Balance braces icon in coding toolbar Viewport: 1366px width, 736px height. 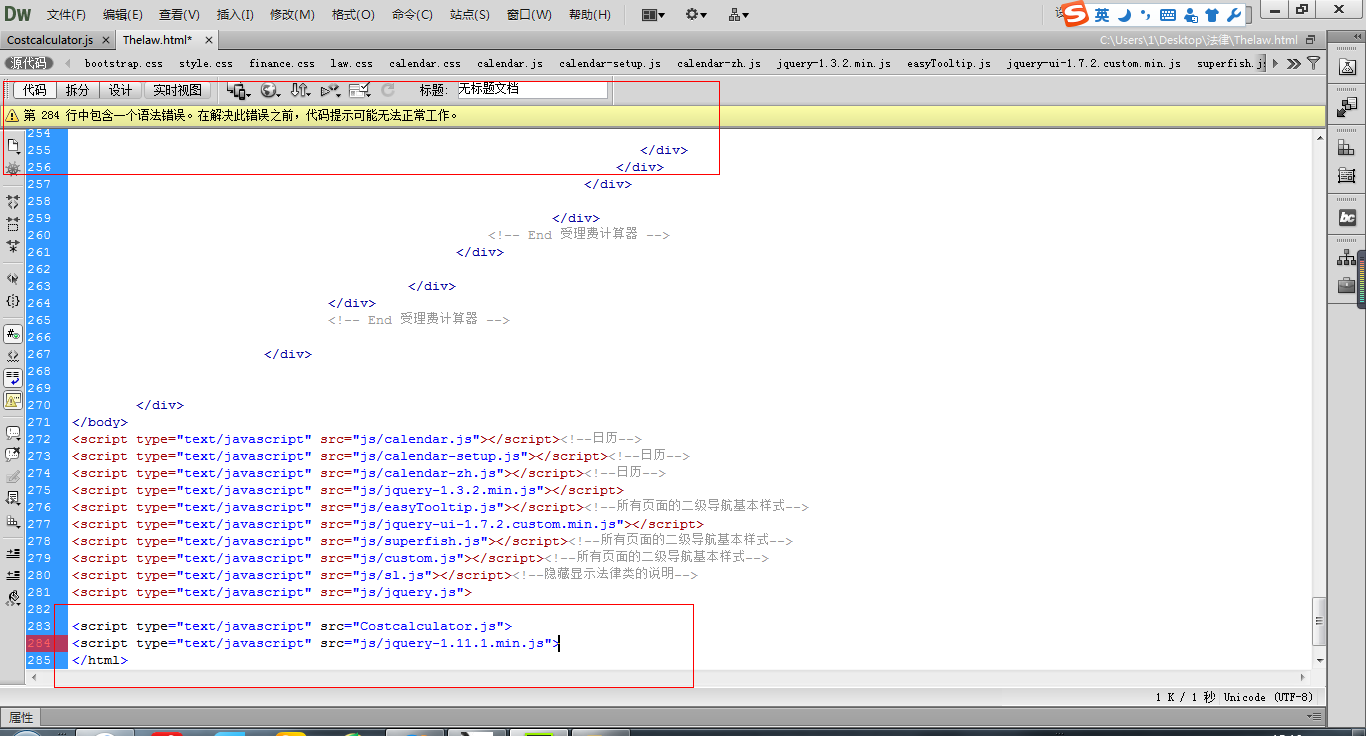(x=13, y=301)
